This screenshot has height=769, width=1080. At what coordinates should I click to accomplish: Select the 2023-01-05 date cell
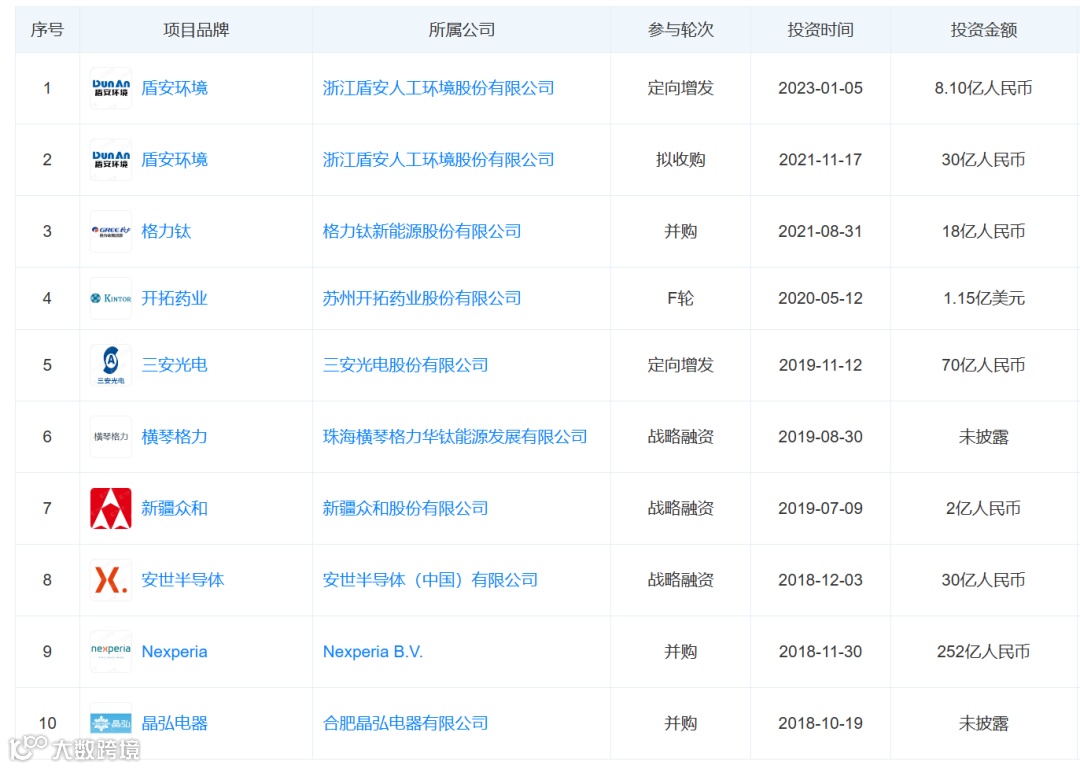click(x=820, y=88)
